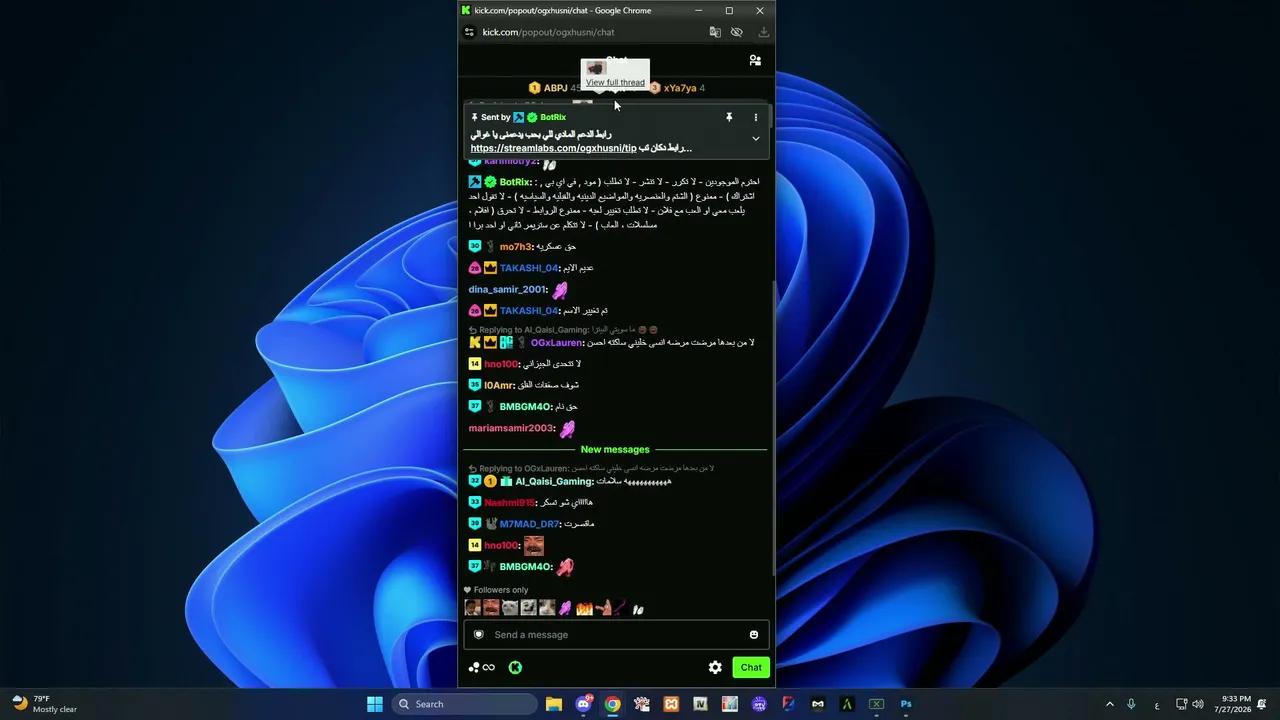Jump to New messages divider
The width and height of the screenshot is (1280, 720).
coord(615,450)
